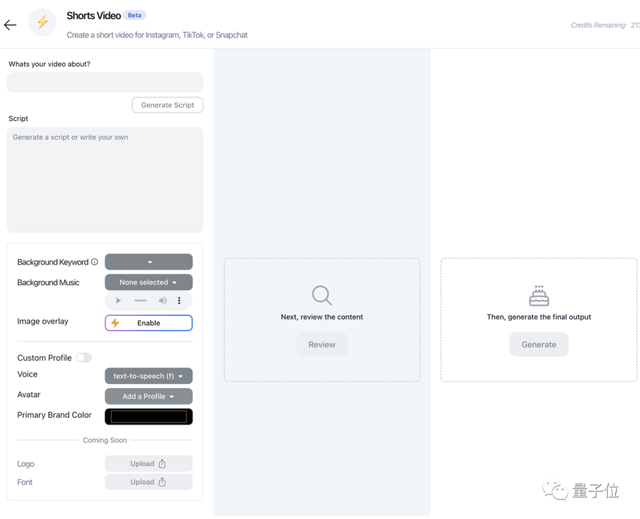
Task: Mute the music preview volume icon
Action: pos(162,300)
